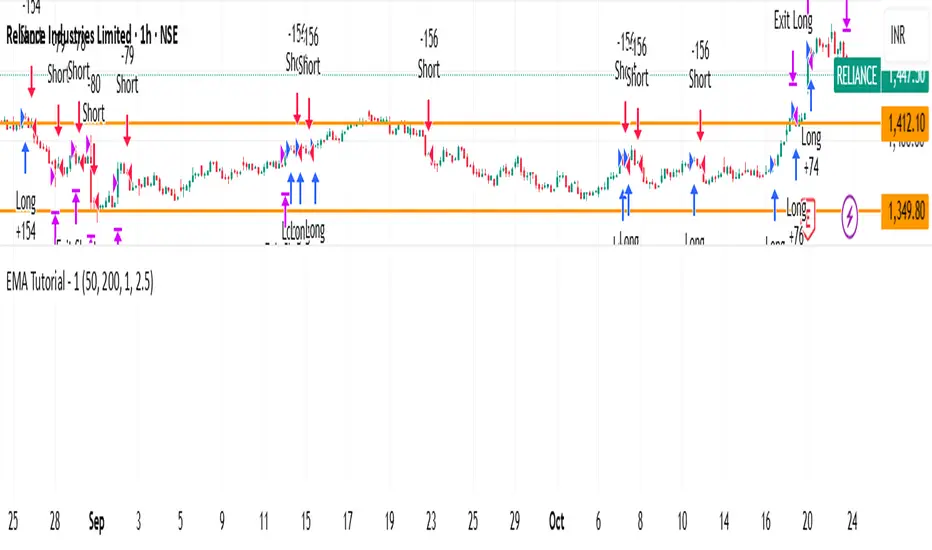Click the 'Long +154' trade label
The image size is (932, 550).
26,216
